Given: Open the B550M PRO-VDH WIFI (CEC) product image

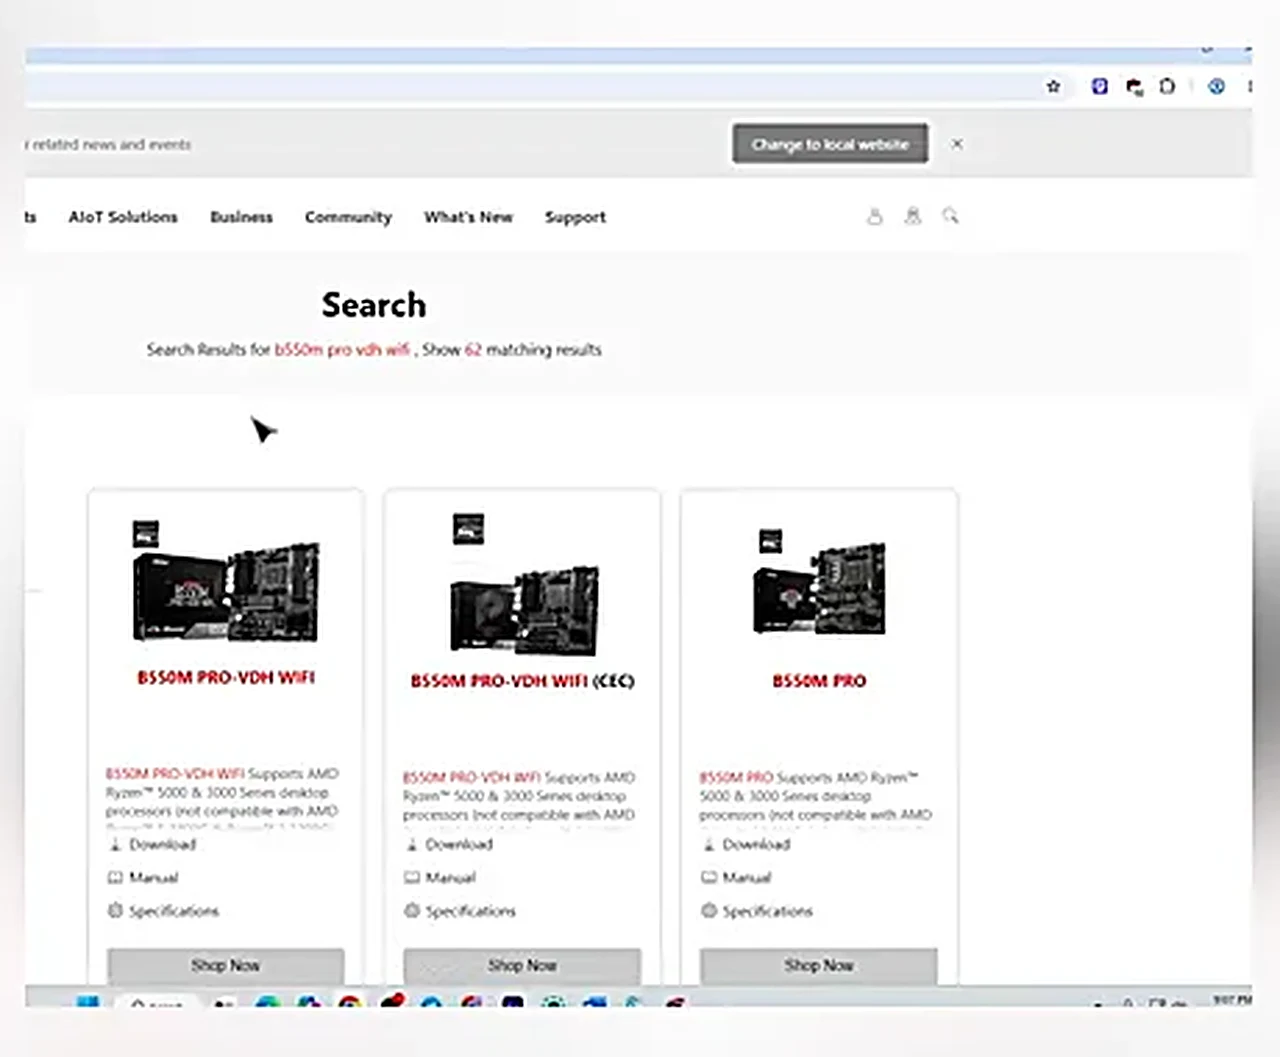Looking at the screenshot, I should coord(523,584).
